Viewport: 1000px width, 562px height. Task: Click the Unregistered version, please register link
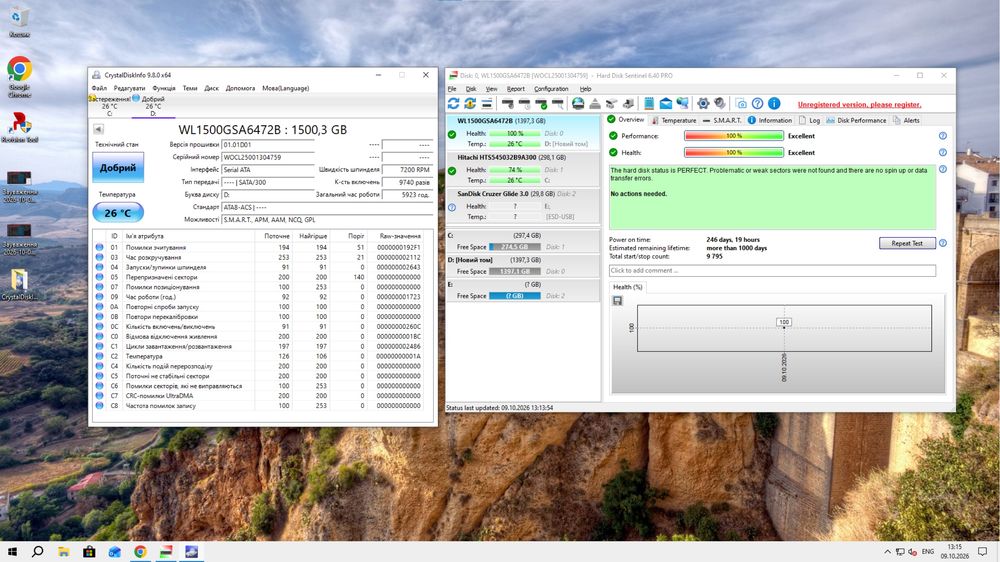[859, 105]
